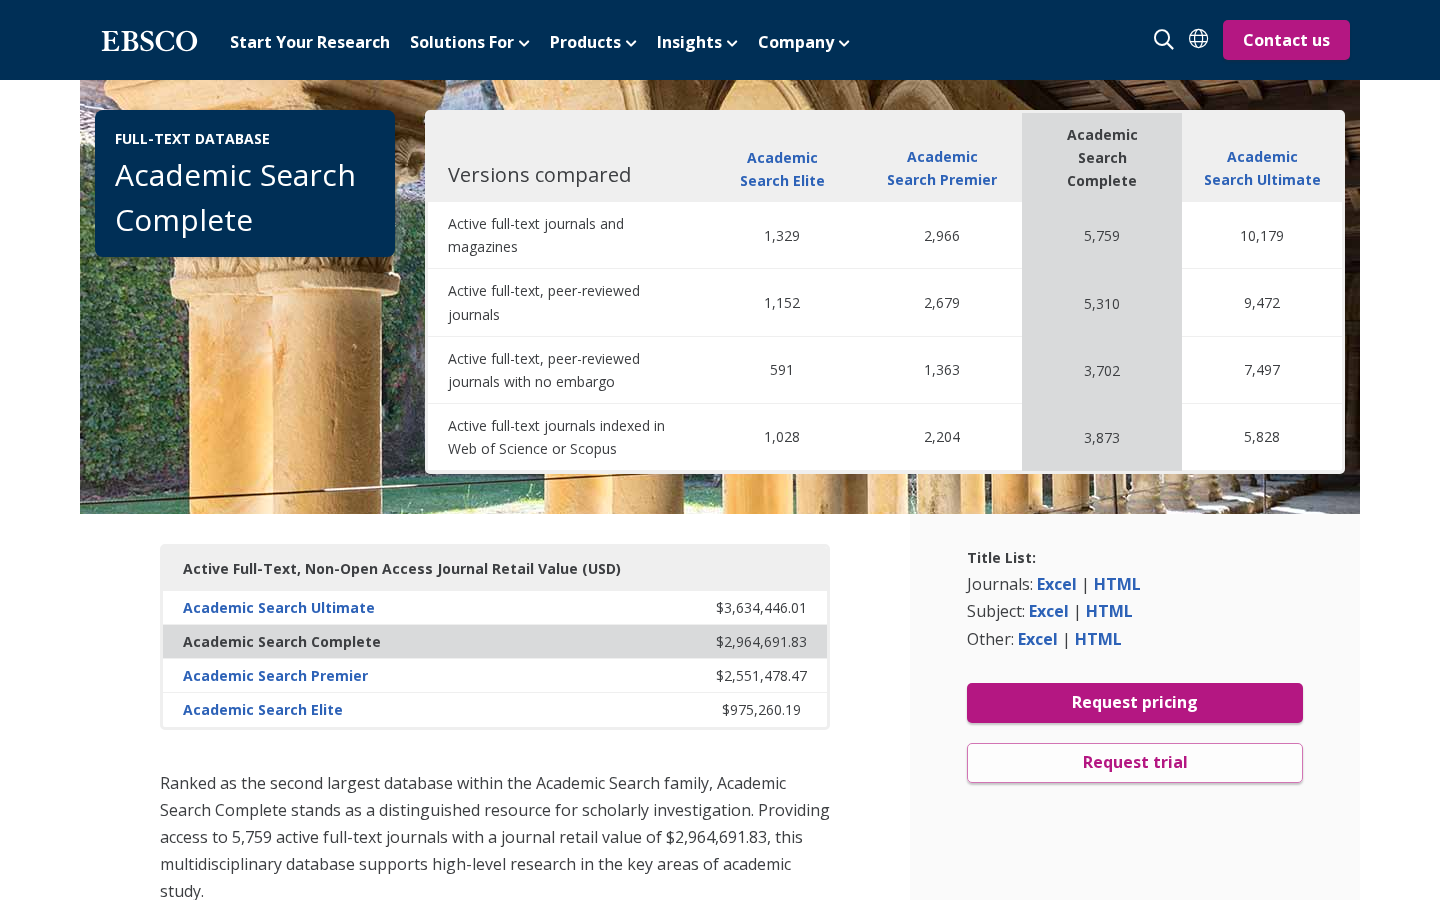Select the value 1,028 in the table

point(782,437)
